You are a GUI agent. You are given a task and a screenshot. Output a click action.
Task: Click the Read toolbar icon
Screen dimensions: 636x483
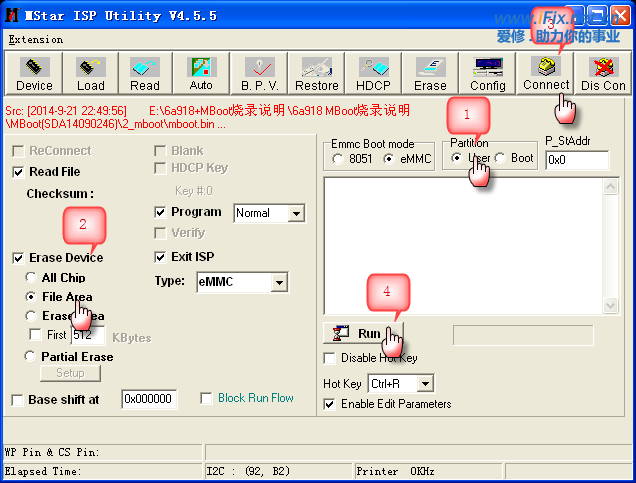click(x=145, y=74)
